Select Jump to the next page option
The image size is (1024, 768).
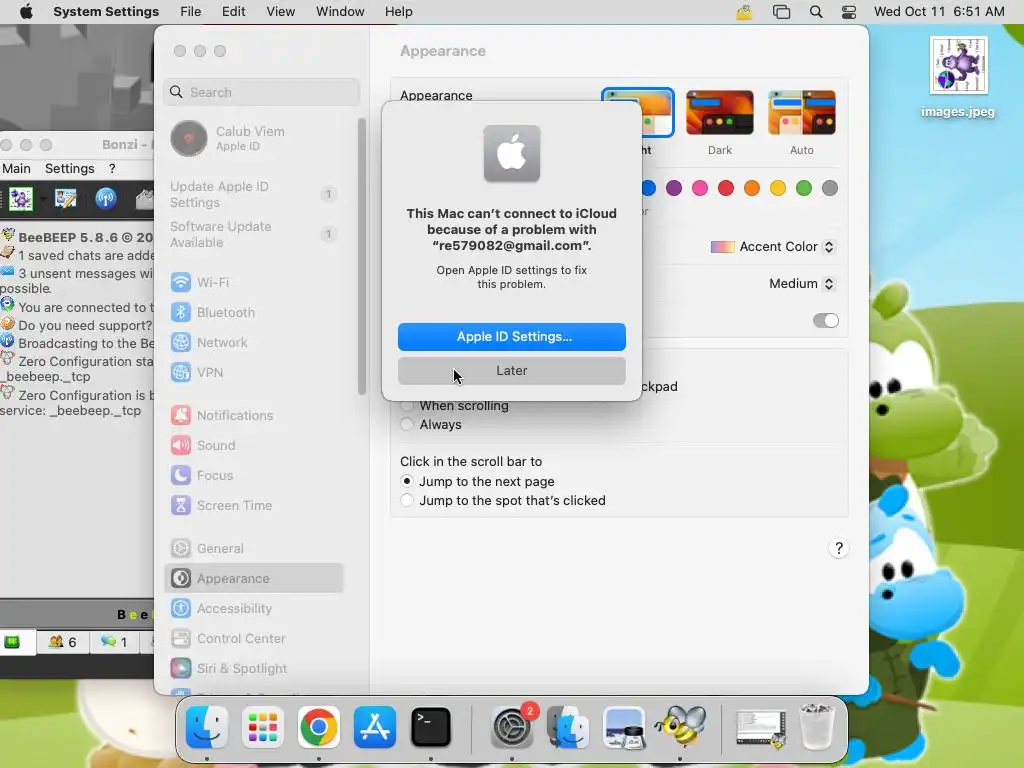coord(407,481)
